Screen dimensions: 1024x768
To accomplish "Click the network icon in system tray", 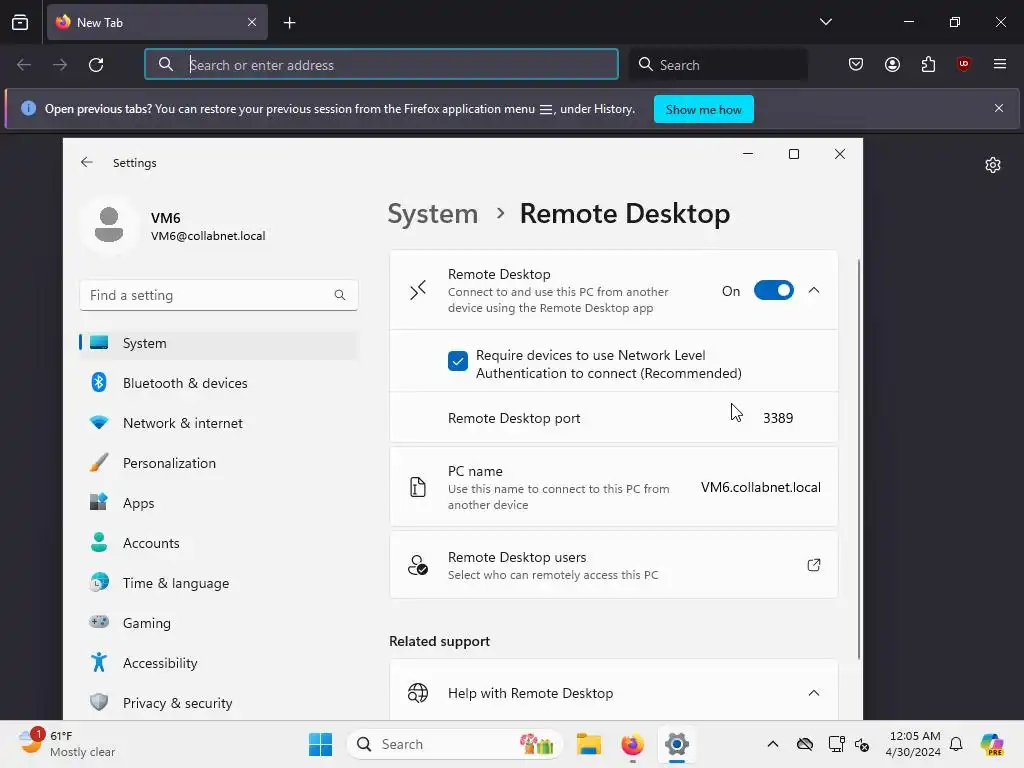I will pos(837,744).
